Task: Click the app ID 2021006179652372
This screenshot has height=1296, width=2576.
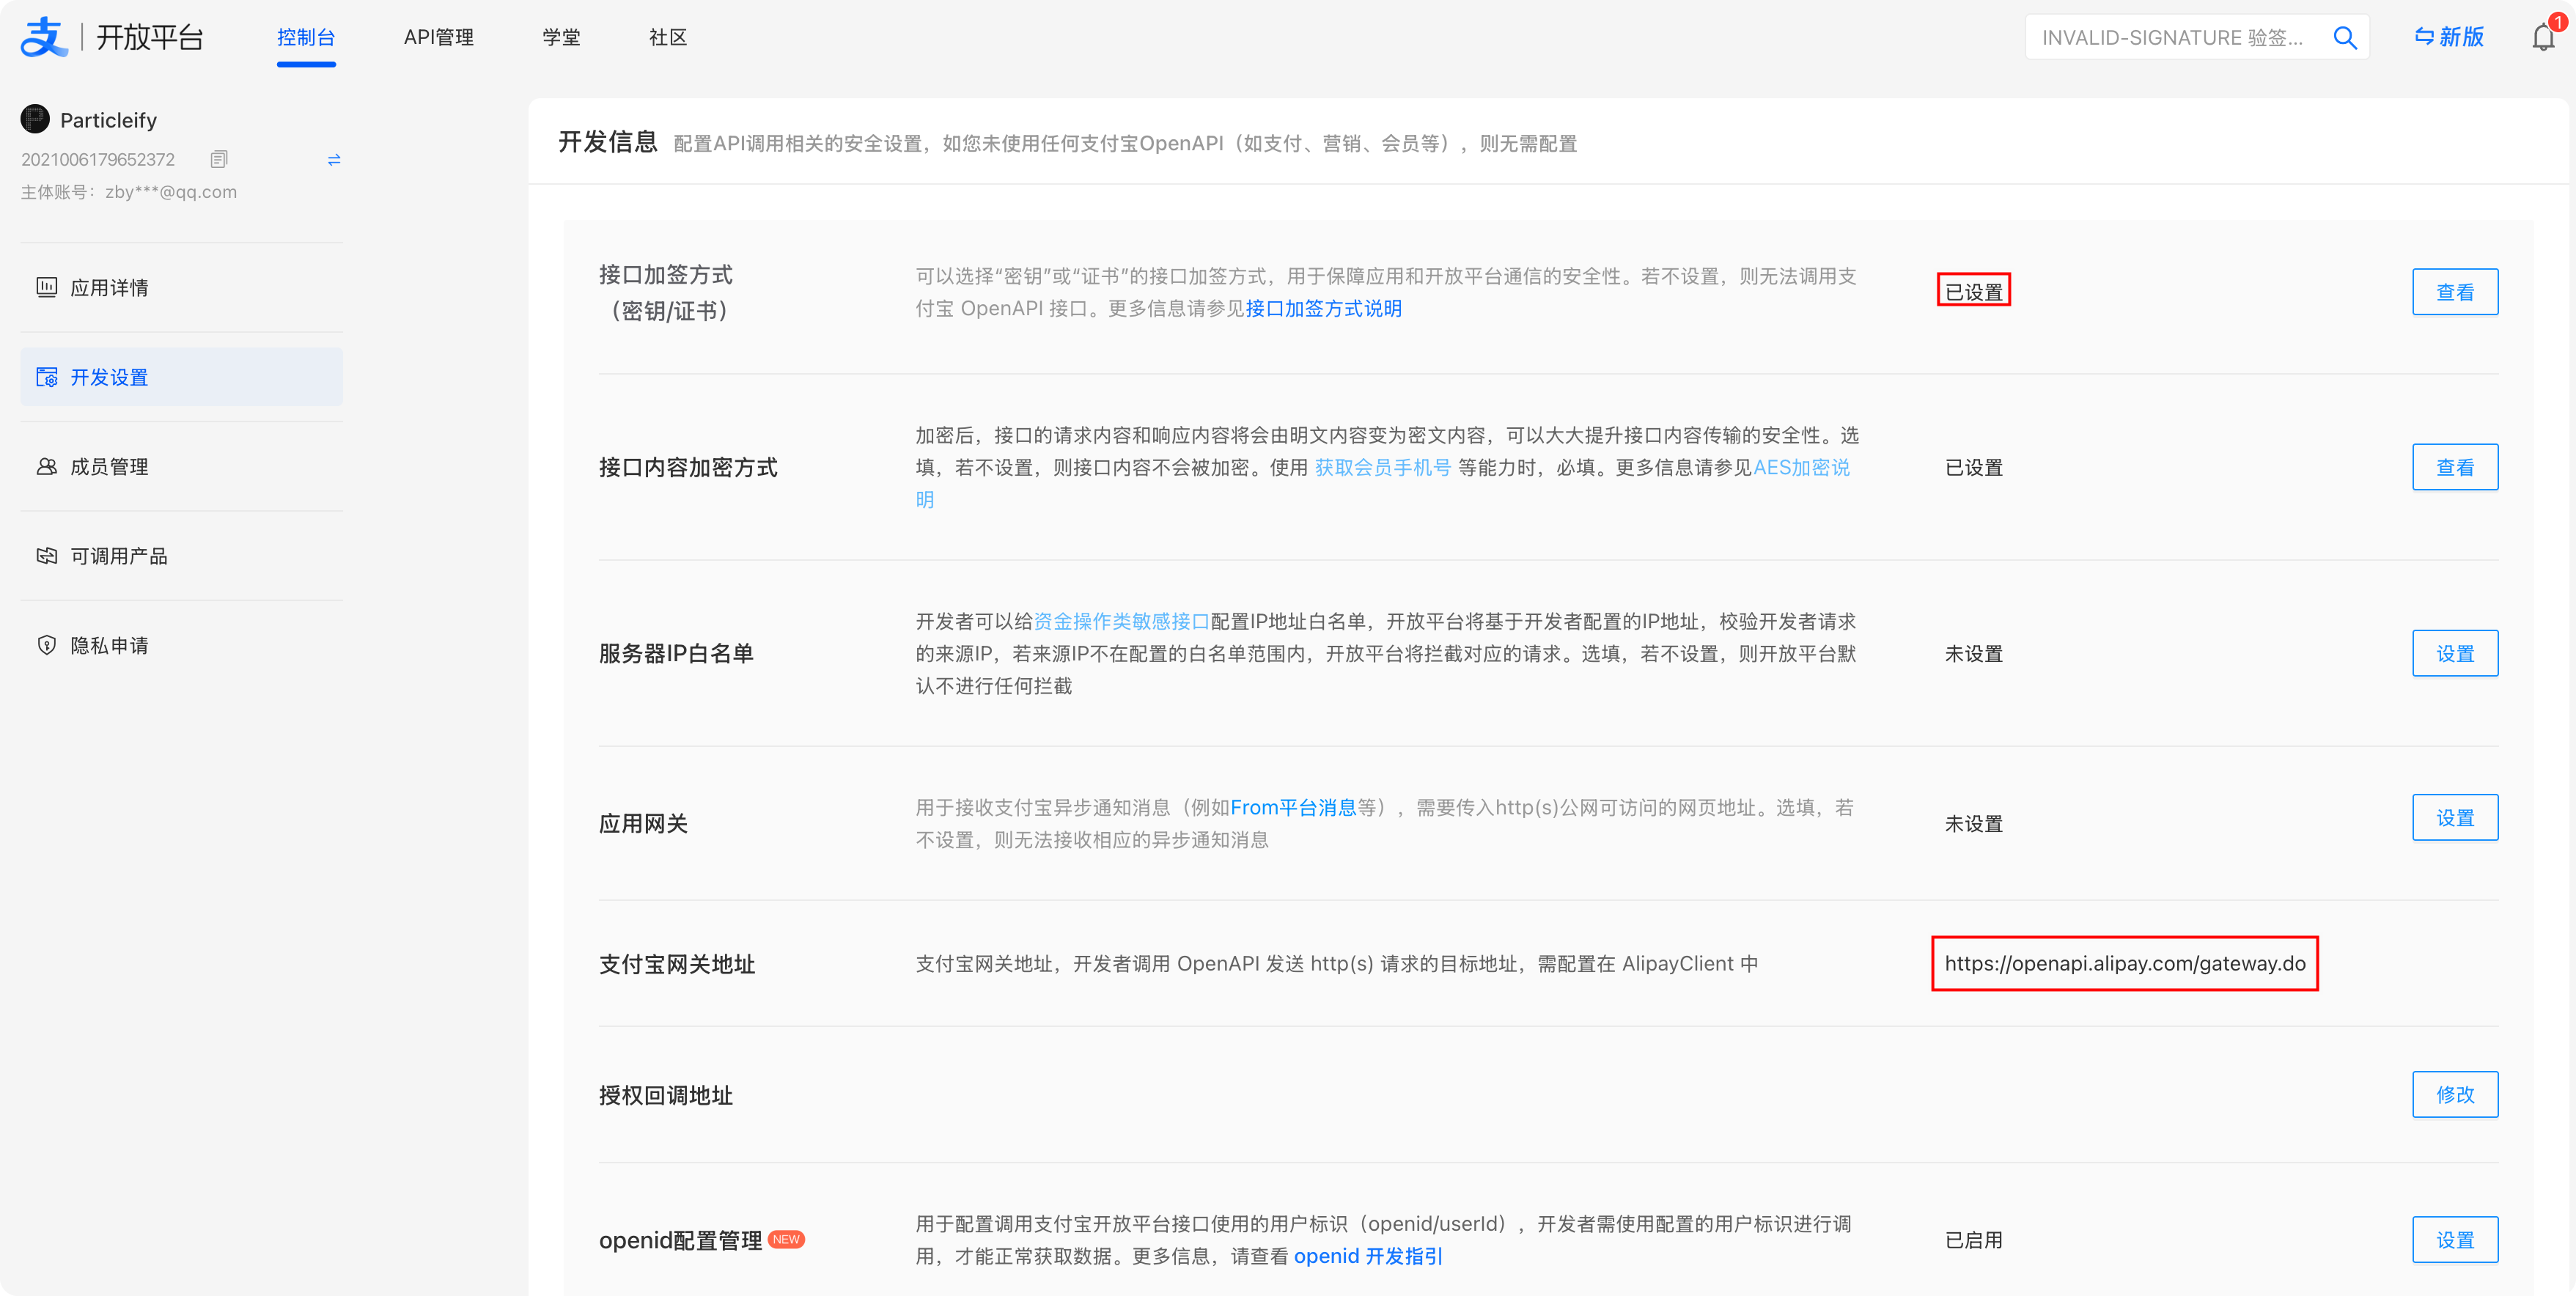Action: (x=98, y=160)
